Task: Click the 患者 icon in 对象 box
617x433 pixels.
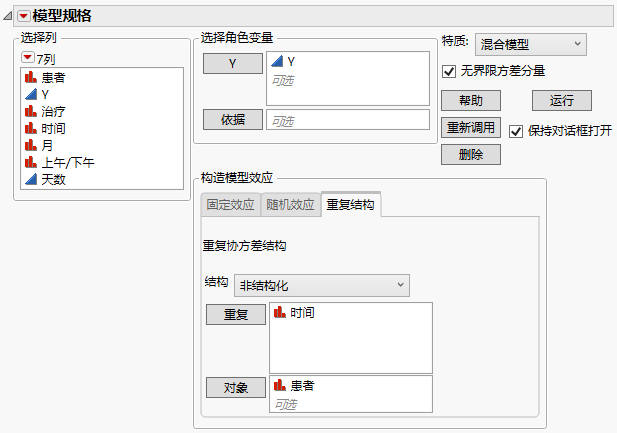Action: point(279,385)
